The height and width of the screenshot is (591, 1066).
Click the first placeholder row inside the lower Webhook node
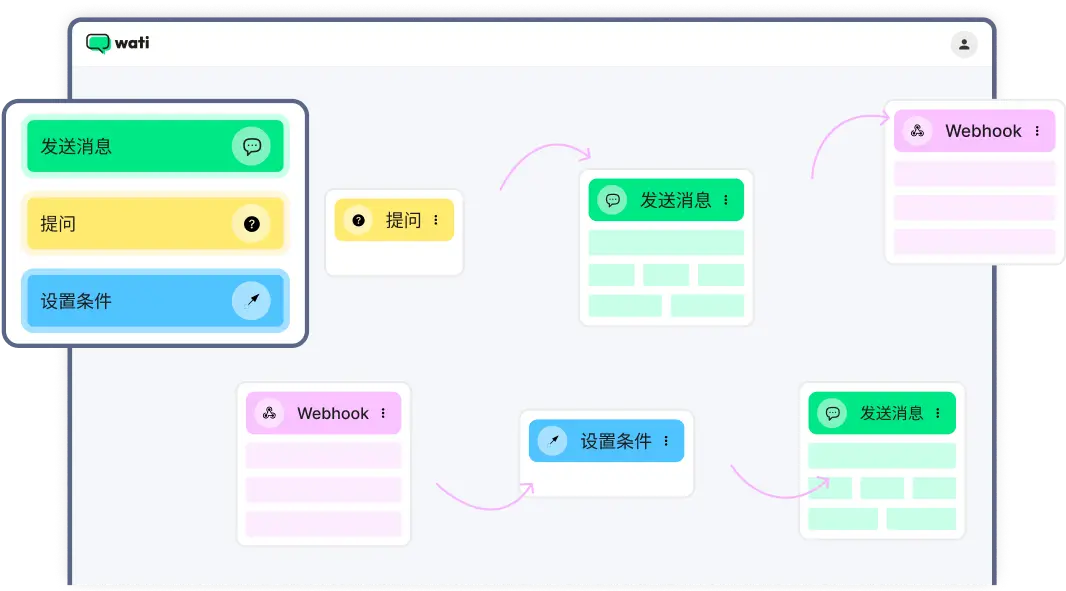(323, 455)
